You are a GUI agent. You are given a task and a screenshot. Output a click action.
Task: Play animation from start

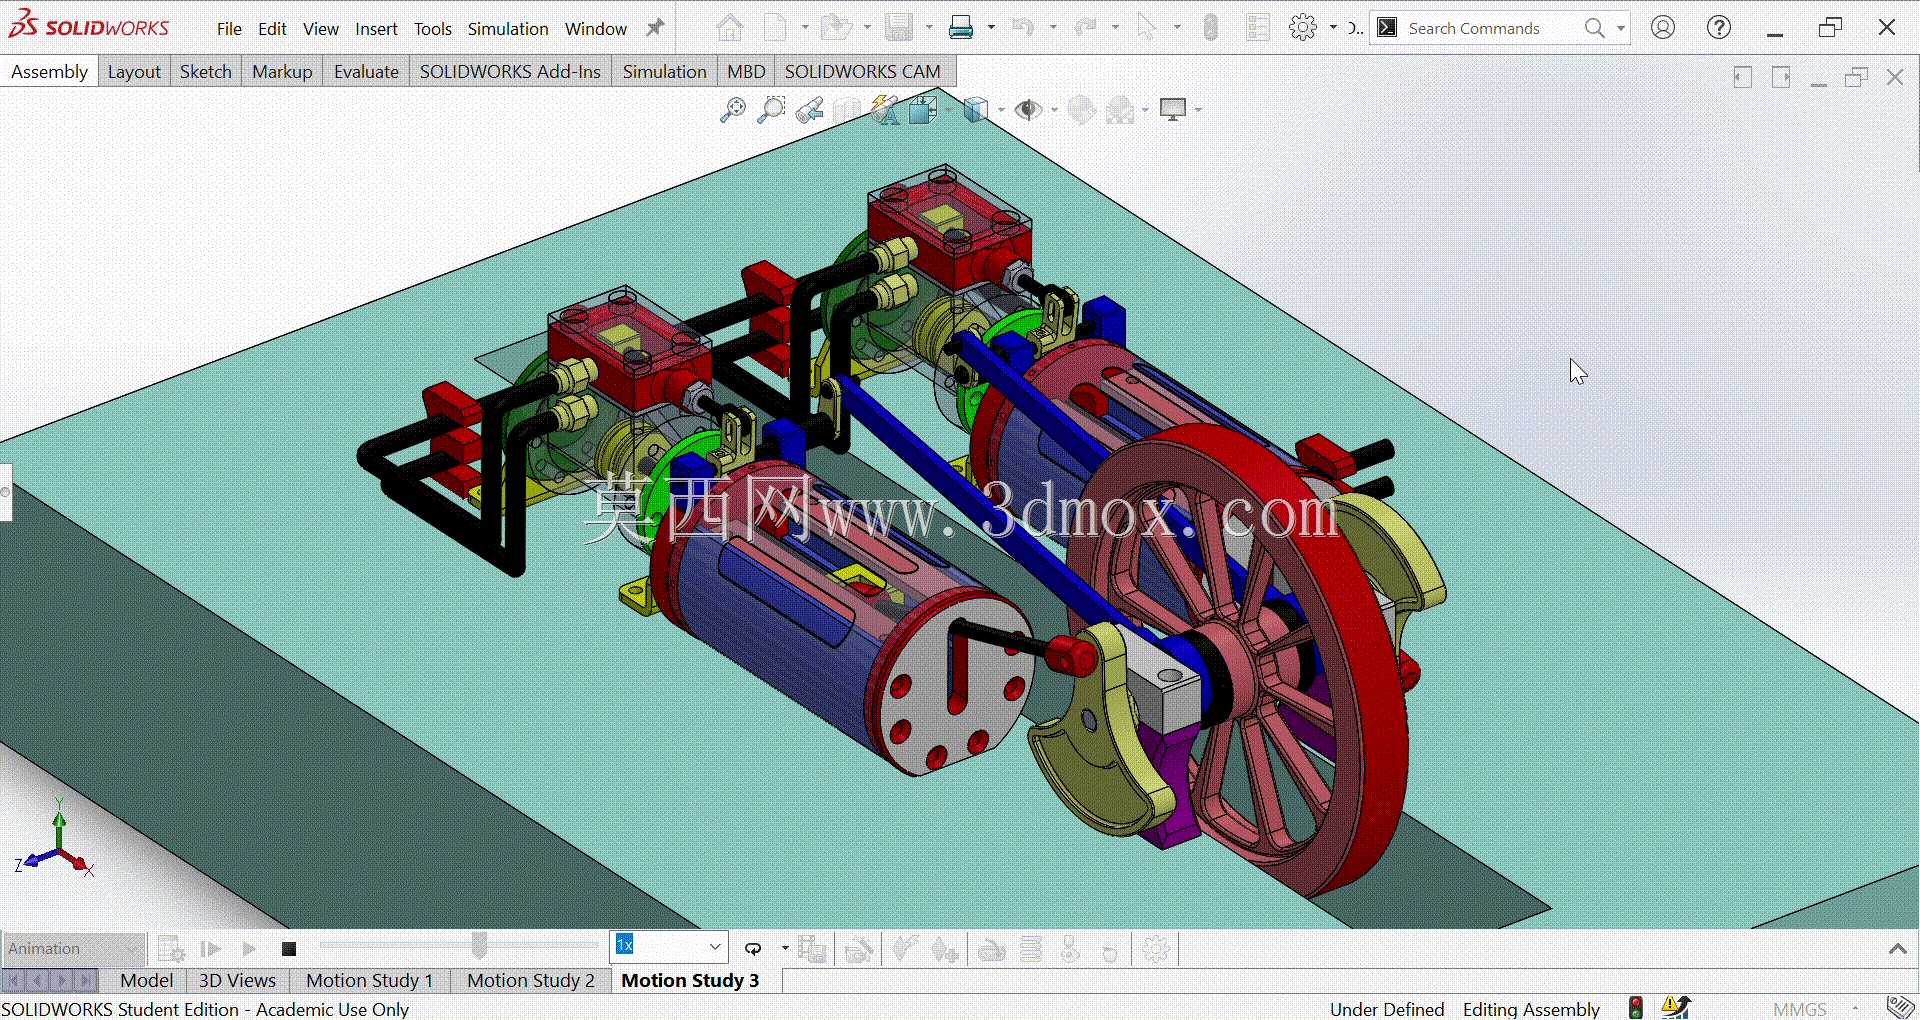[211, 949]
